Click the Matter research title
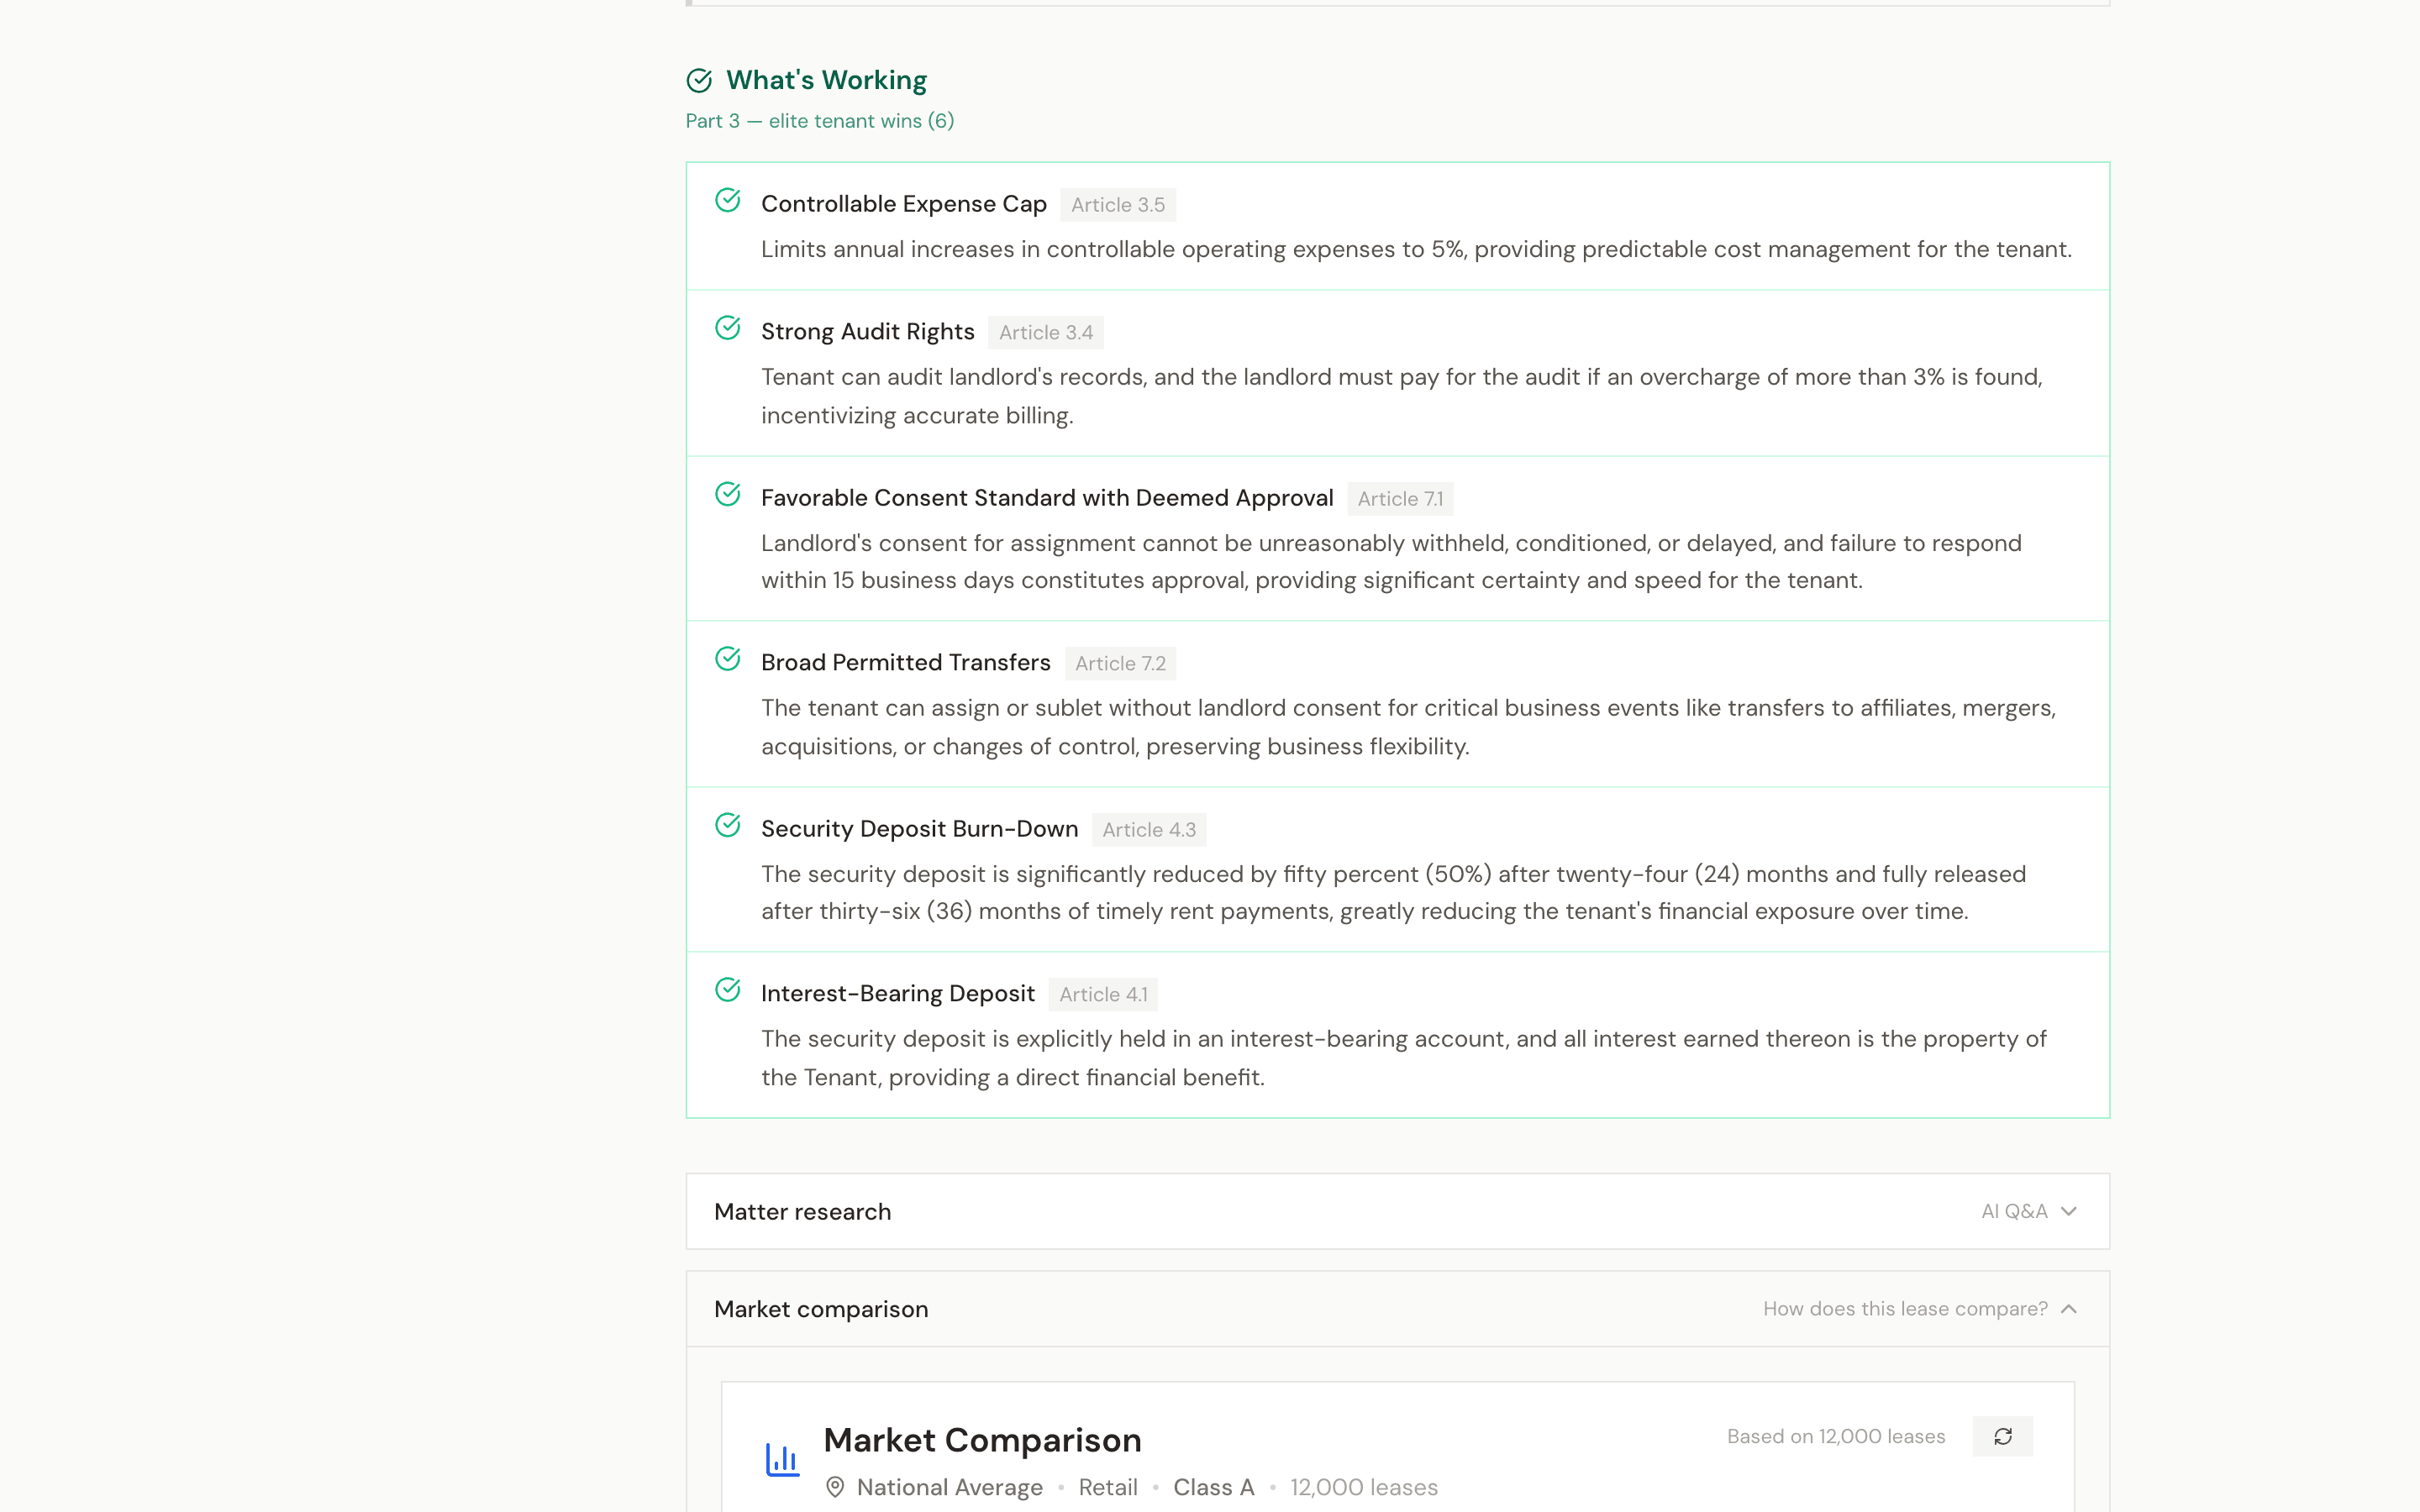The height and width of the screenshot is (1512, 2420). coord(802,1212)
